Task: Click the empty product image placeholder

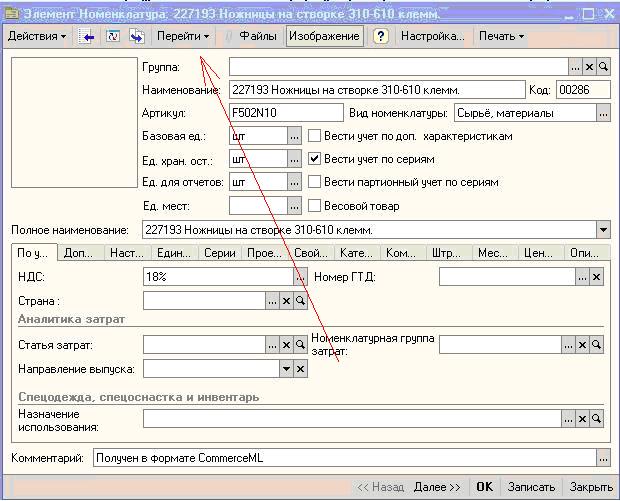Action: [72, 122]
